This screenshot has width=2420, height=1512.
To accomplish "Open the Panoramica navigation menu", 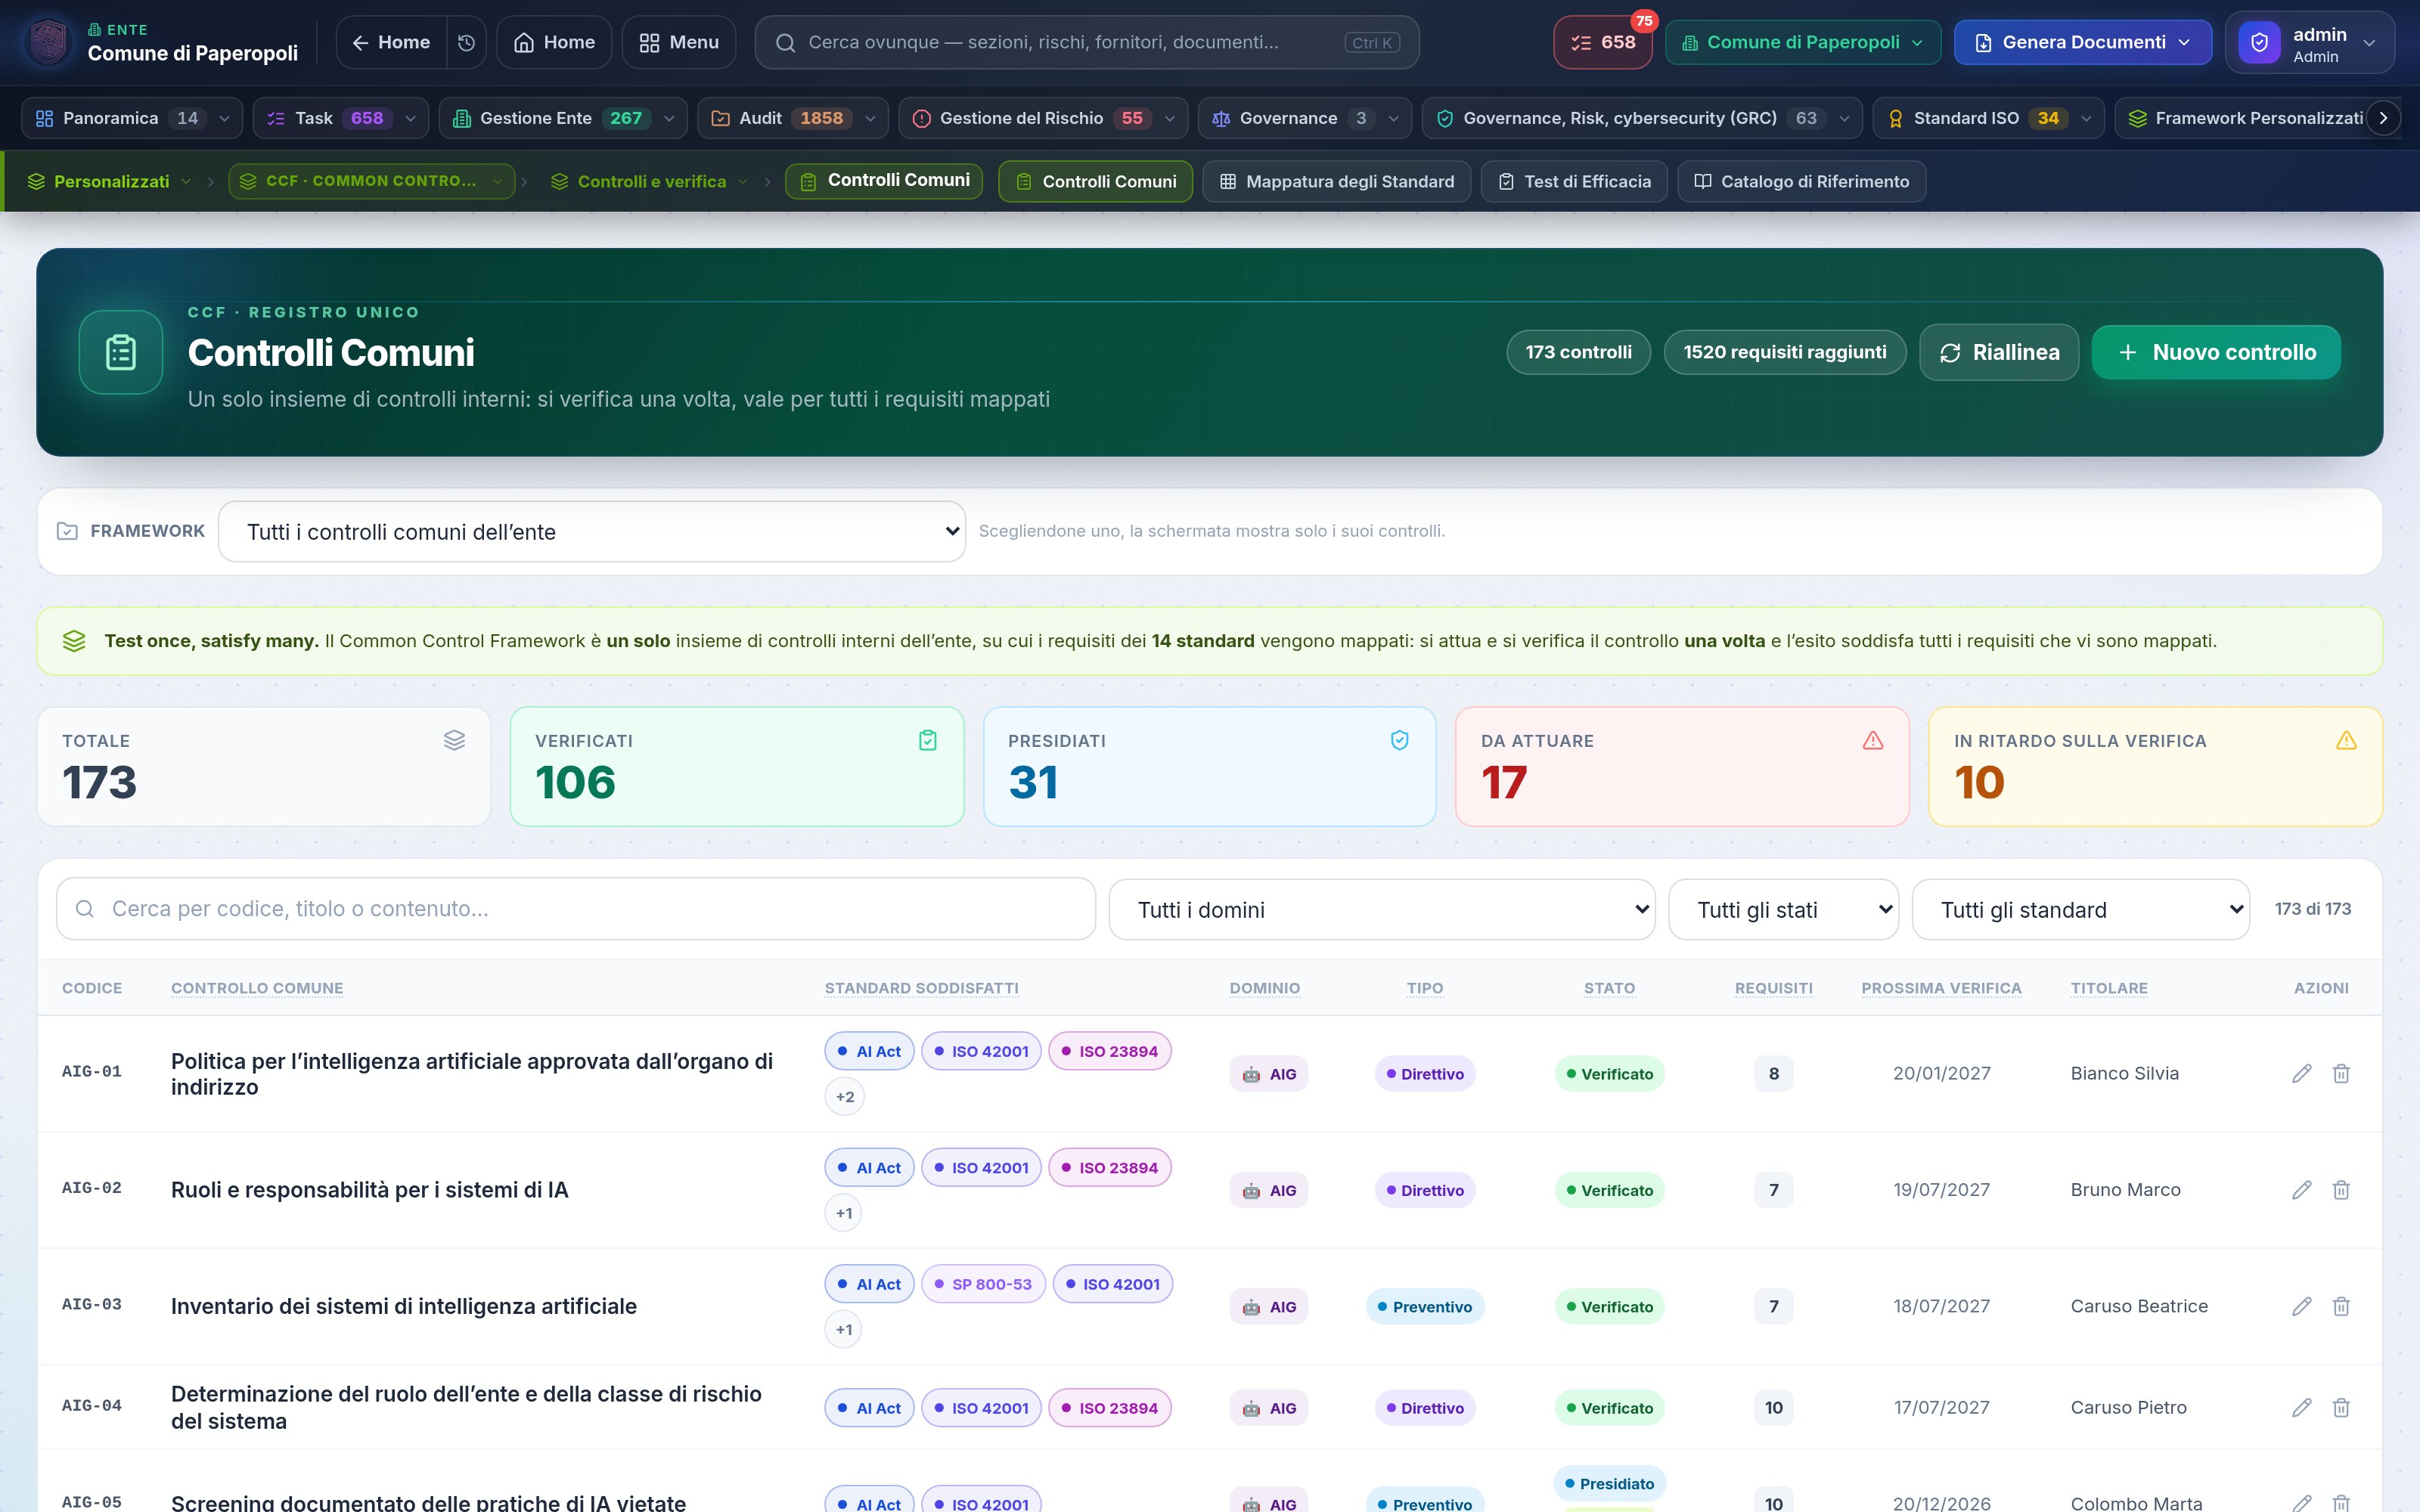I will pyautogui.click(x=132, y=118).
